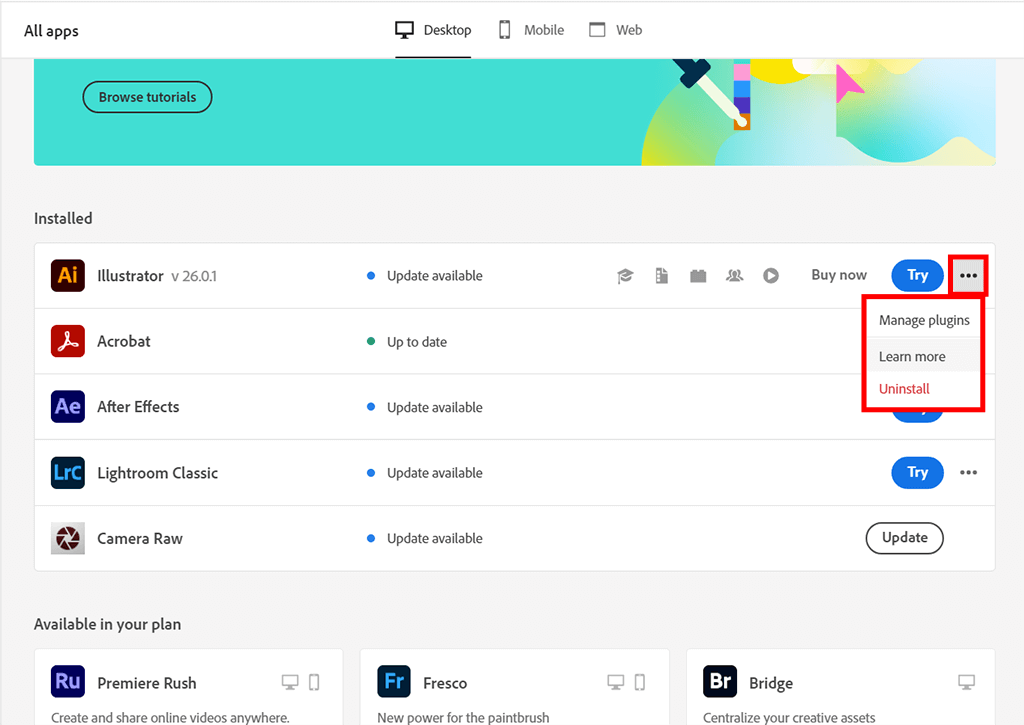Image resolution: width=1024 pixels, height=725 pixels.
Task: Click Premiere Rush mobile platform icon
Action: click(x=314, y=683)
